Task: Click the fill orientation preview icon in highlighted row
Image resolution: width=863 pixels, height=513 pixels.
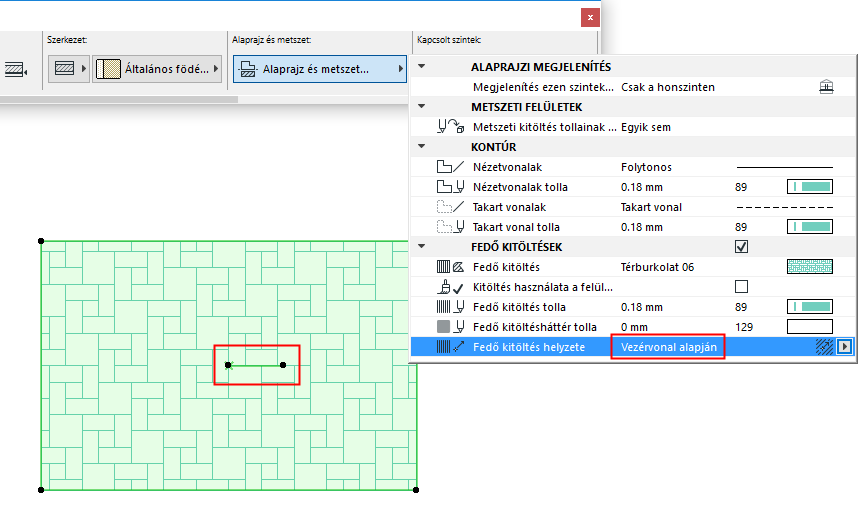Action: pyautogui.click(x=824, y=347)
